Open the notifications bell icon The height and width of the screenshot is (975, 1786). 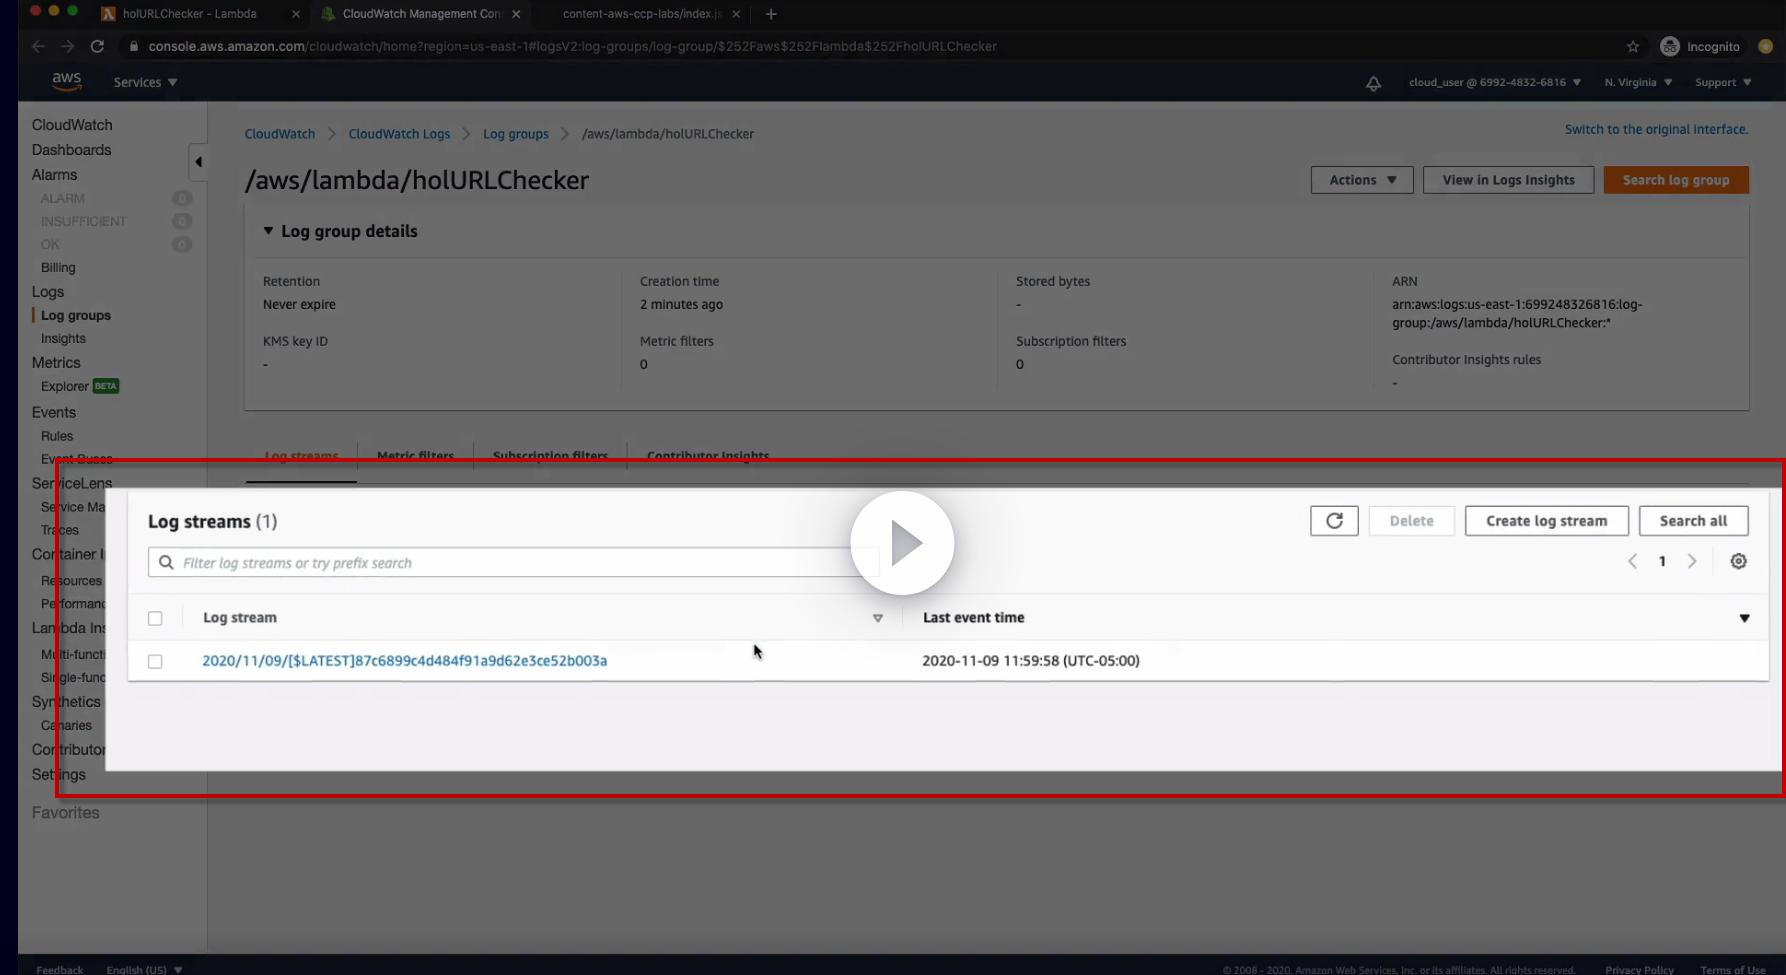pos(1373,83)
